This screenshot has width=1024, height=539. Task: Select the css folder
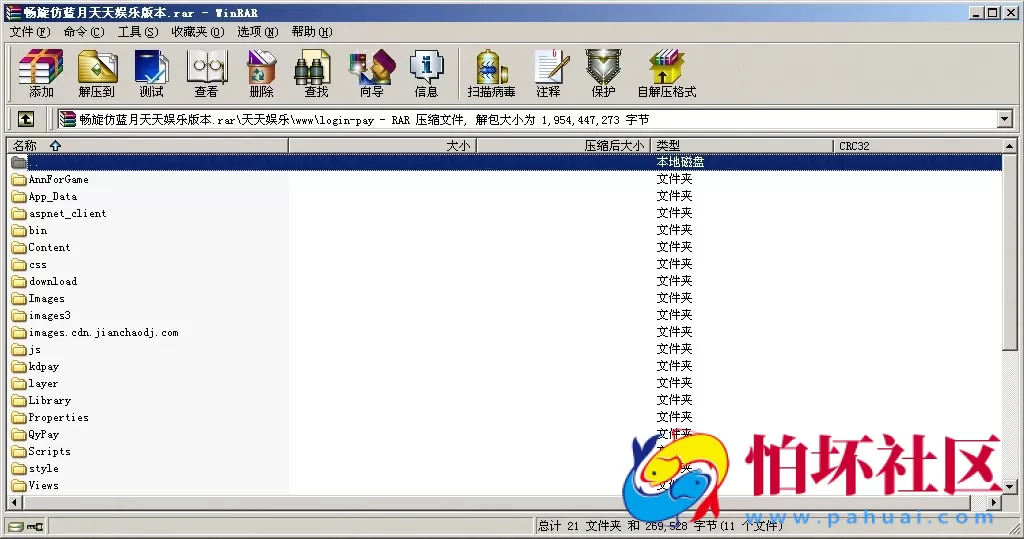[29, 264]
